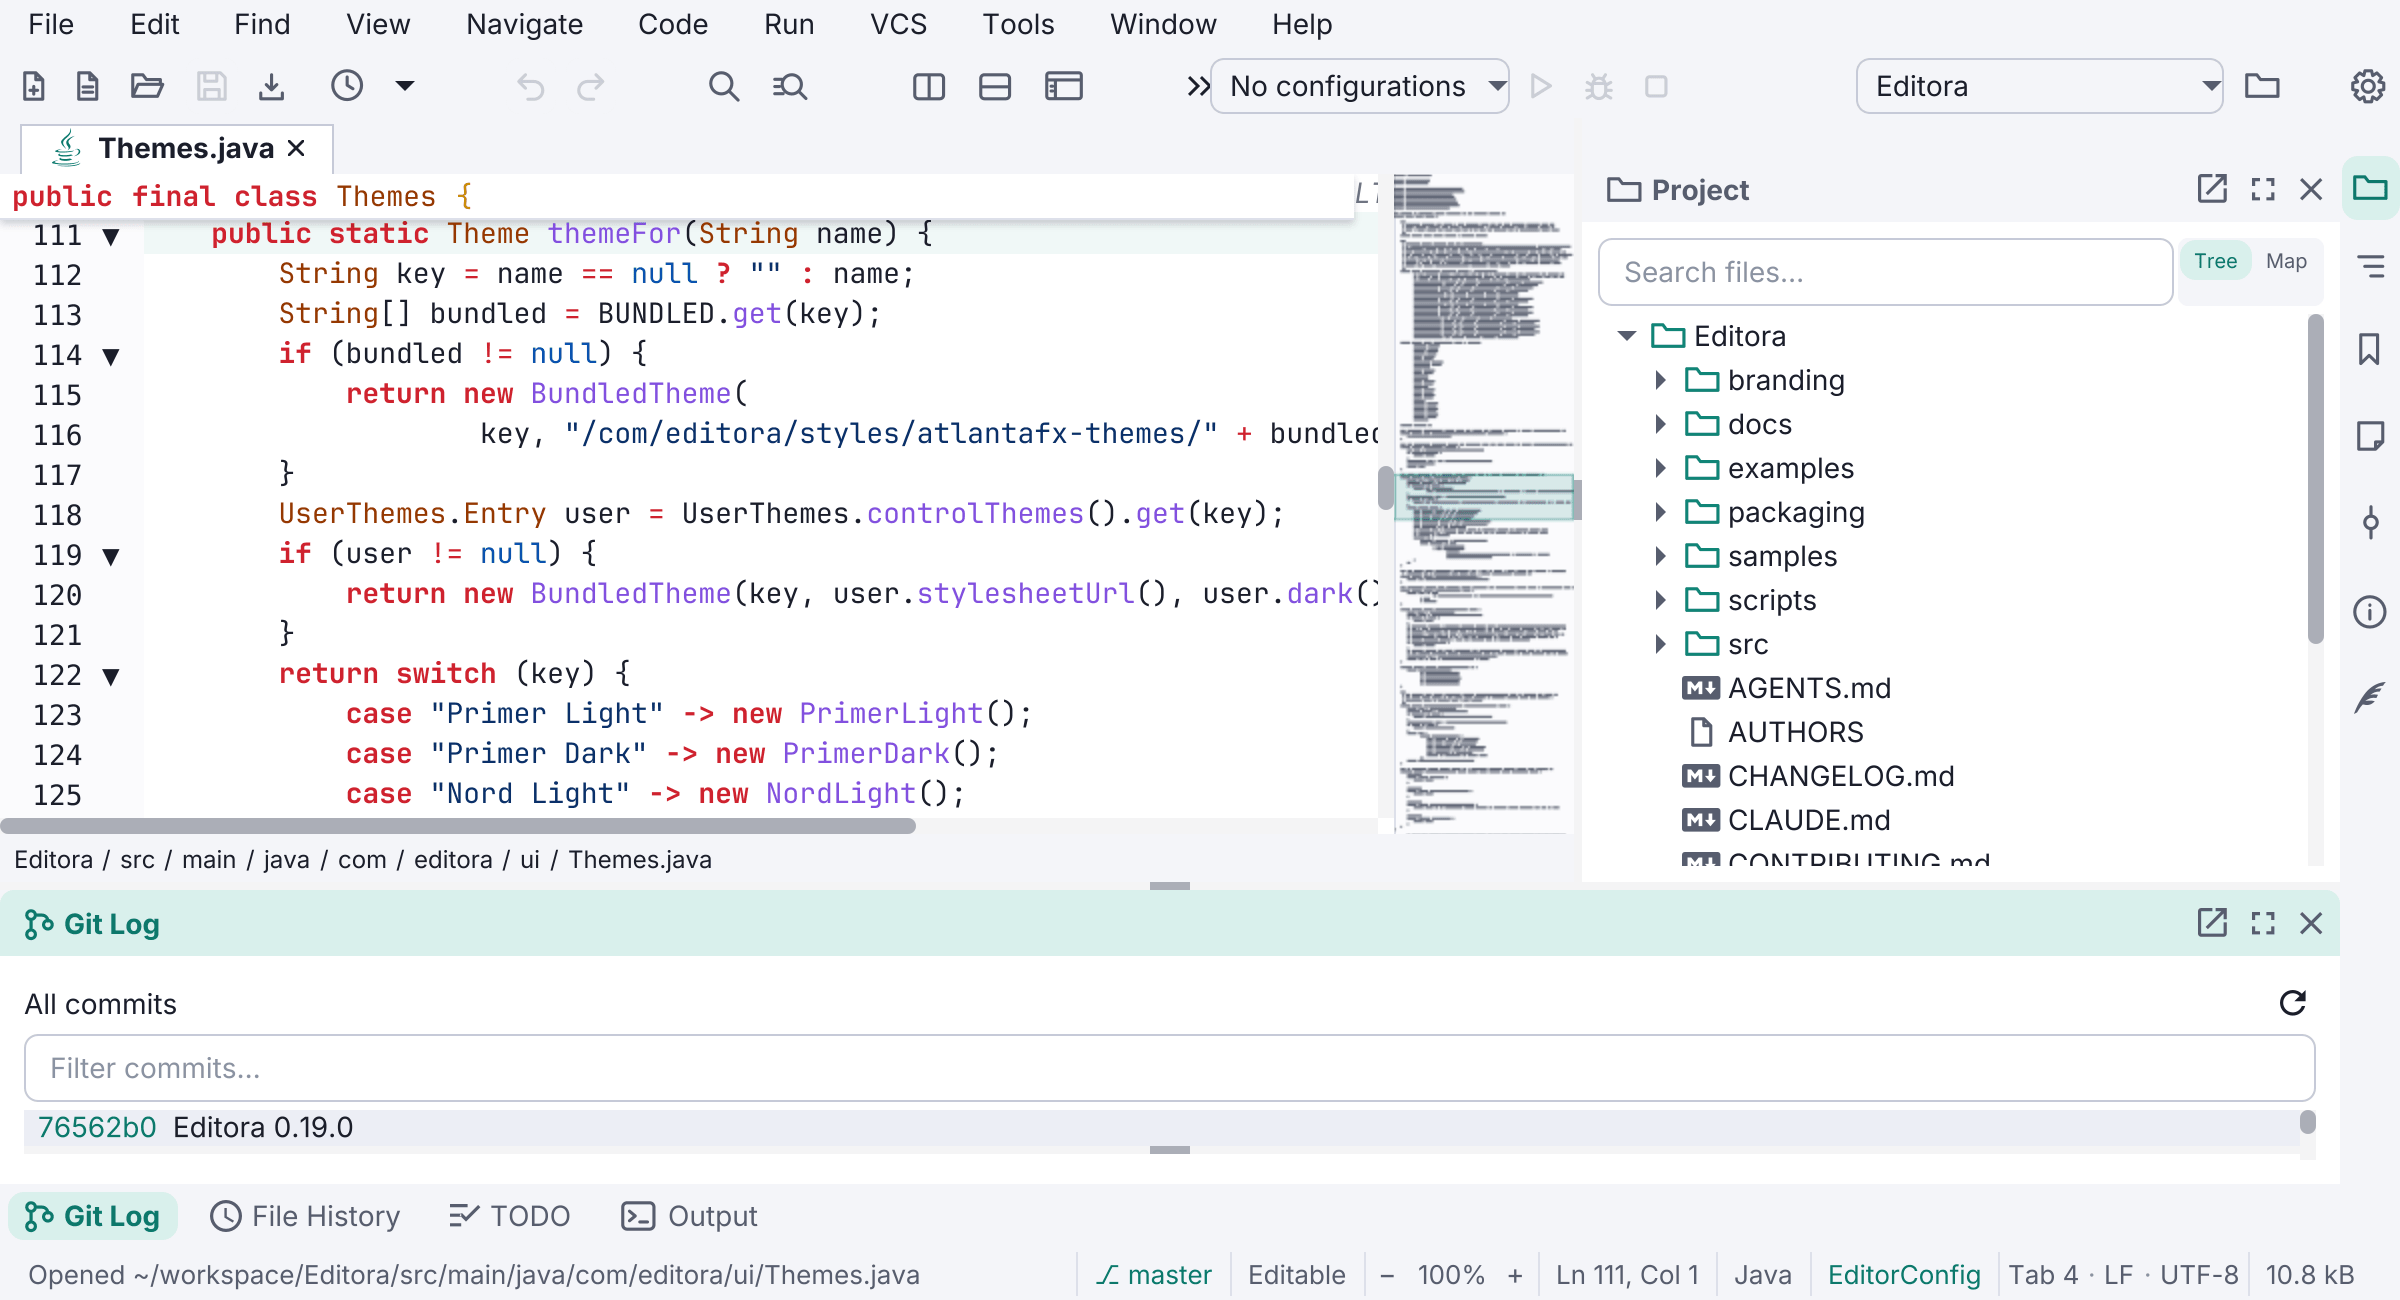This screenshot has width=2400, height=1300.
Task: Open settings gear icon
Action: pyautogui.click(x=2367, y=87)
